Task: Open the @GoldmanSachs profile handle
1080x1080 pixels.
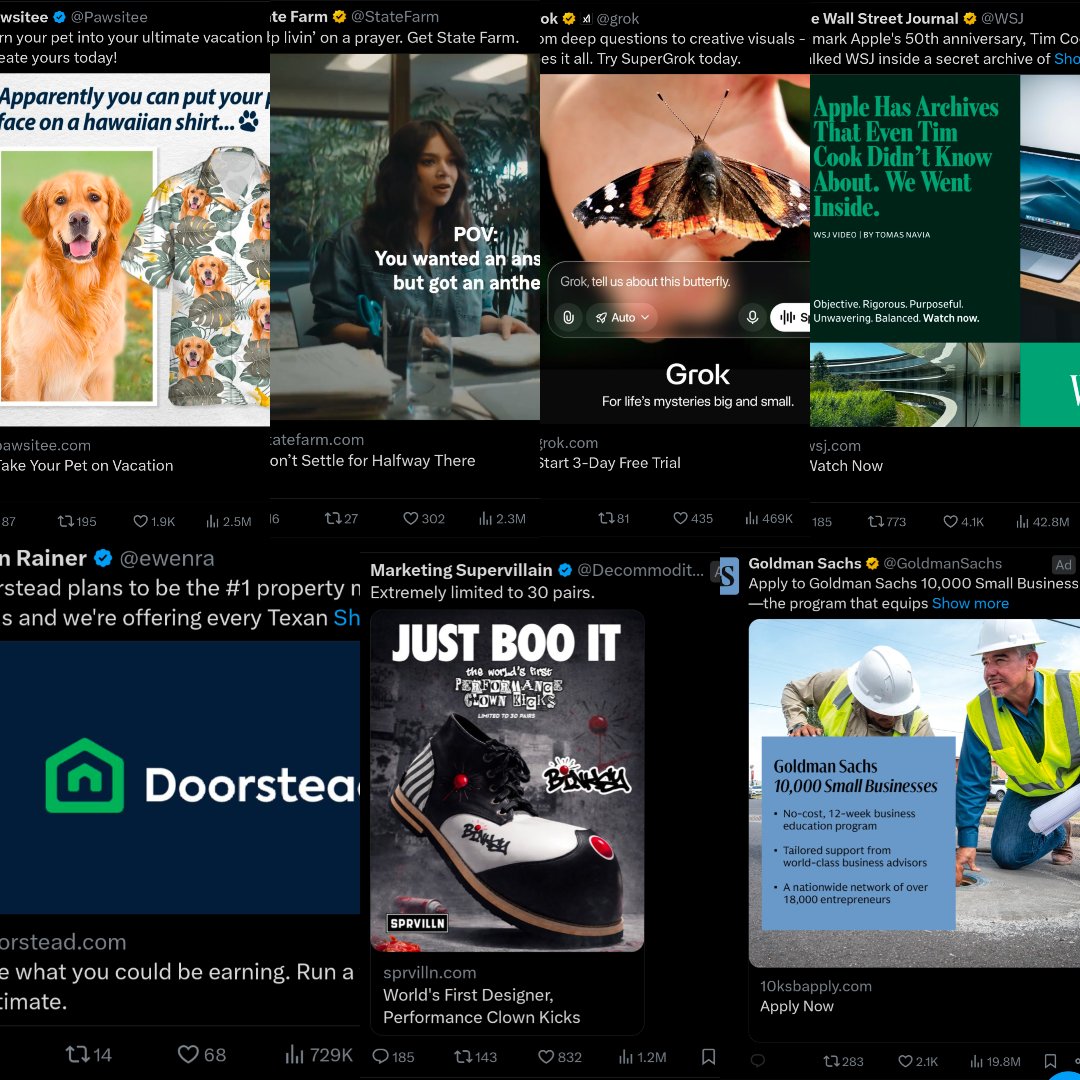Action: pyautogui.click(x=942, y=563)
